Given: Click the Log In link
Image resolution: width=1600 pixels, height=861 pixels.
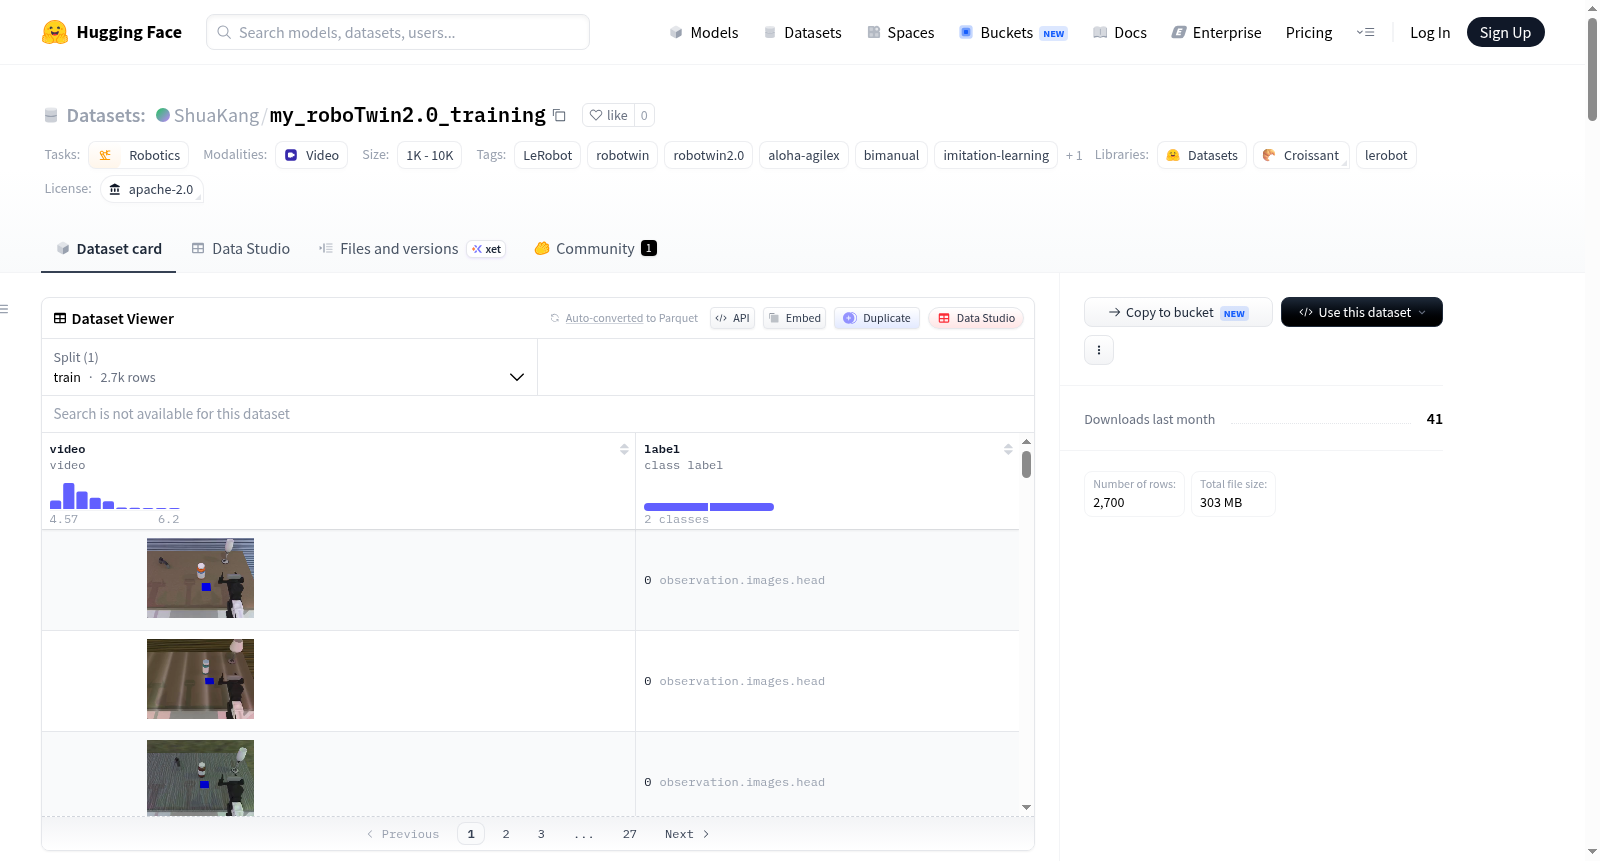Looking at the screenshot, I should [x=1430, y=33].
